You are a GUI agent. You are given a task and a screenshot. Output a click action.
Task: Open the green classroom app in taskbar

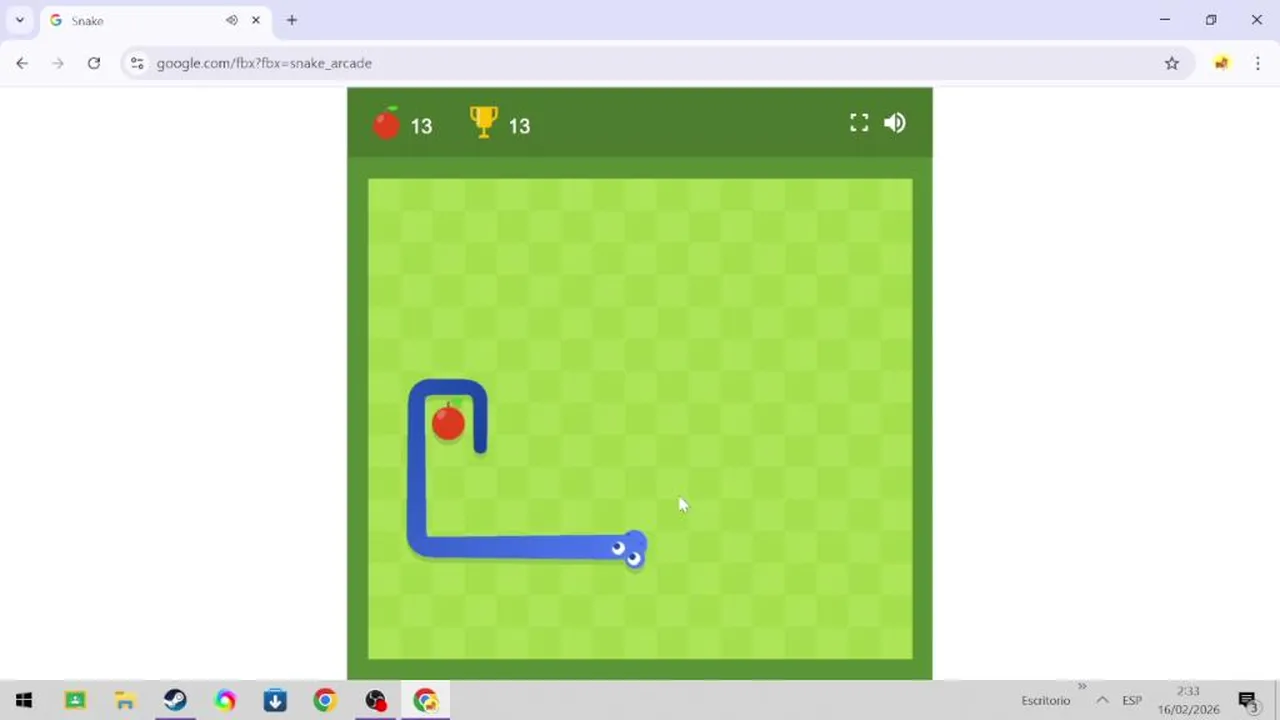coord(75,700)
